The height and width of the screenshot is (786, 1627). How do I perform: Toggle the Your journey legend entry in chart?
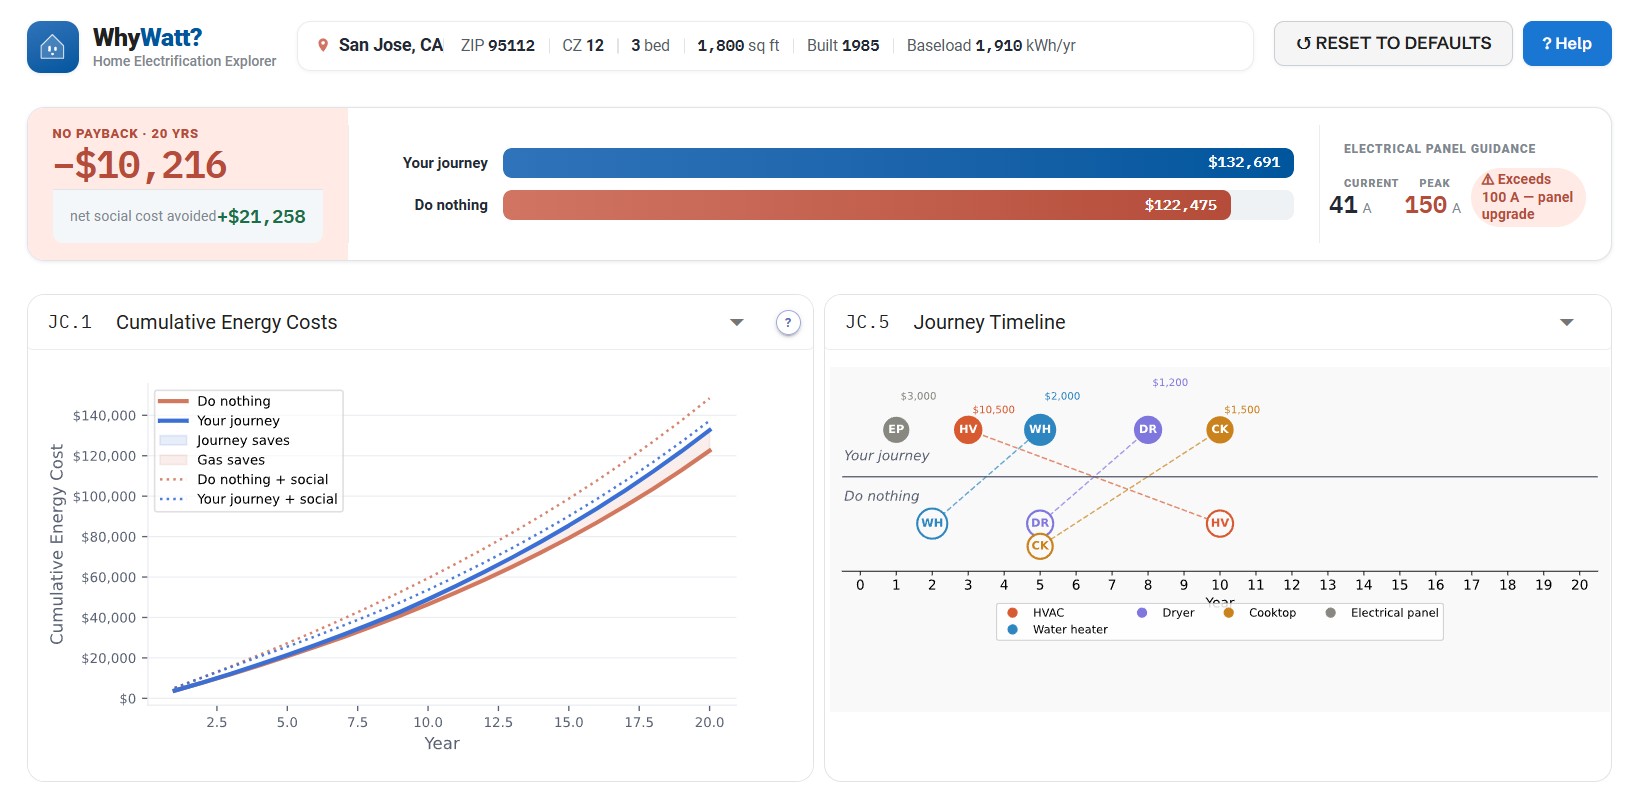pyautogui.click(x=219, y=421)
